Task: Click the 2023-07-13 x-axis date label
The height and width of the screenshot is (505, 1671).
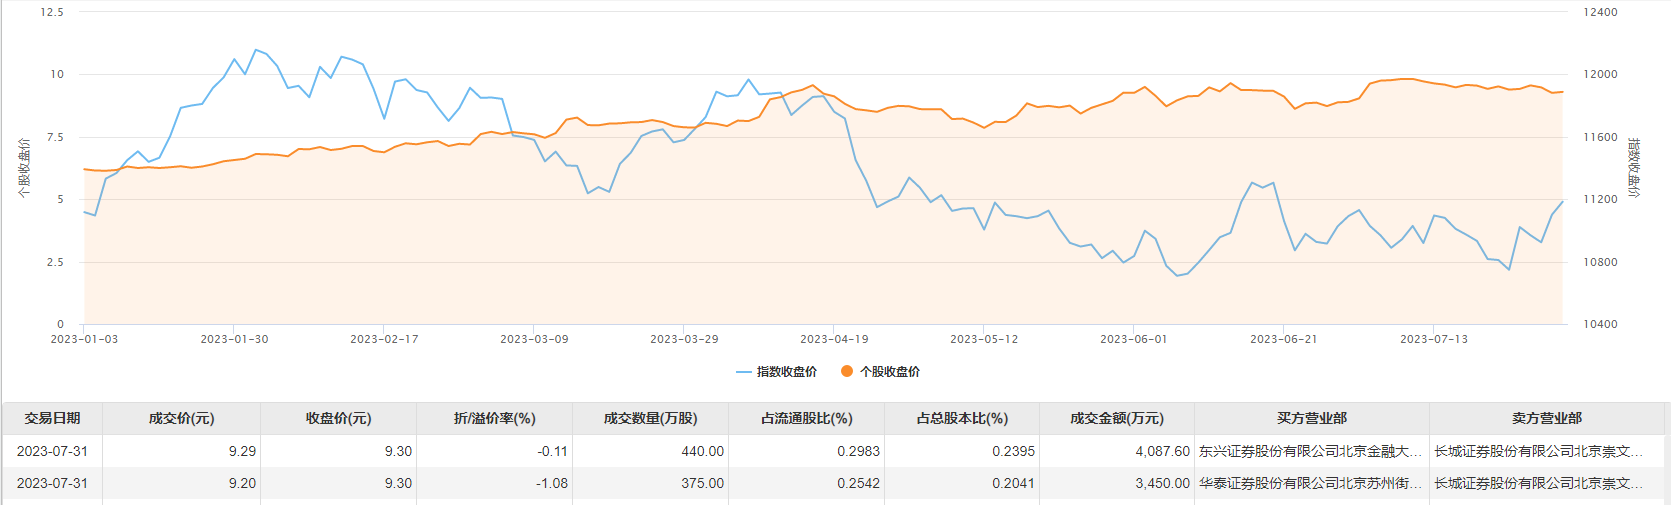Action: 1434,340
